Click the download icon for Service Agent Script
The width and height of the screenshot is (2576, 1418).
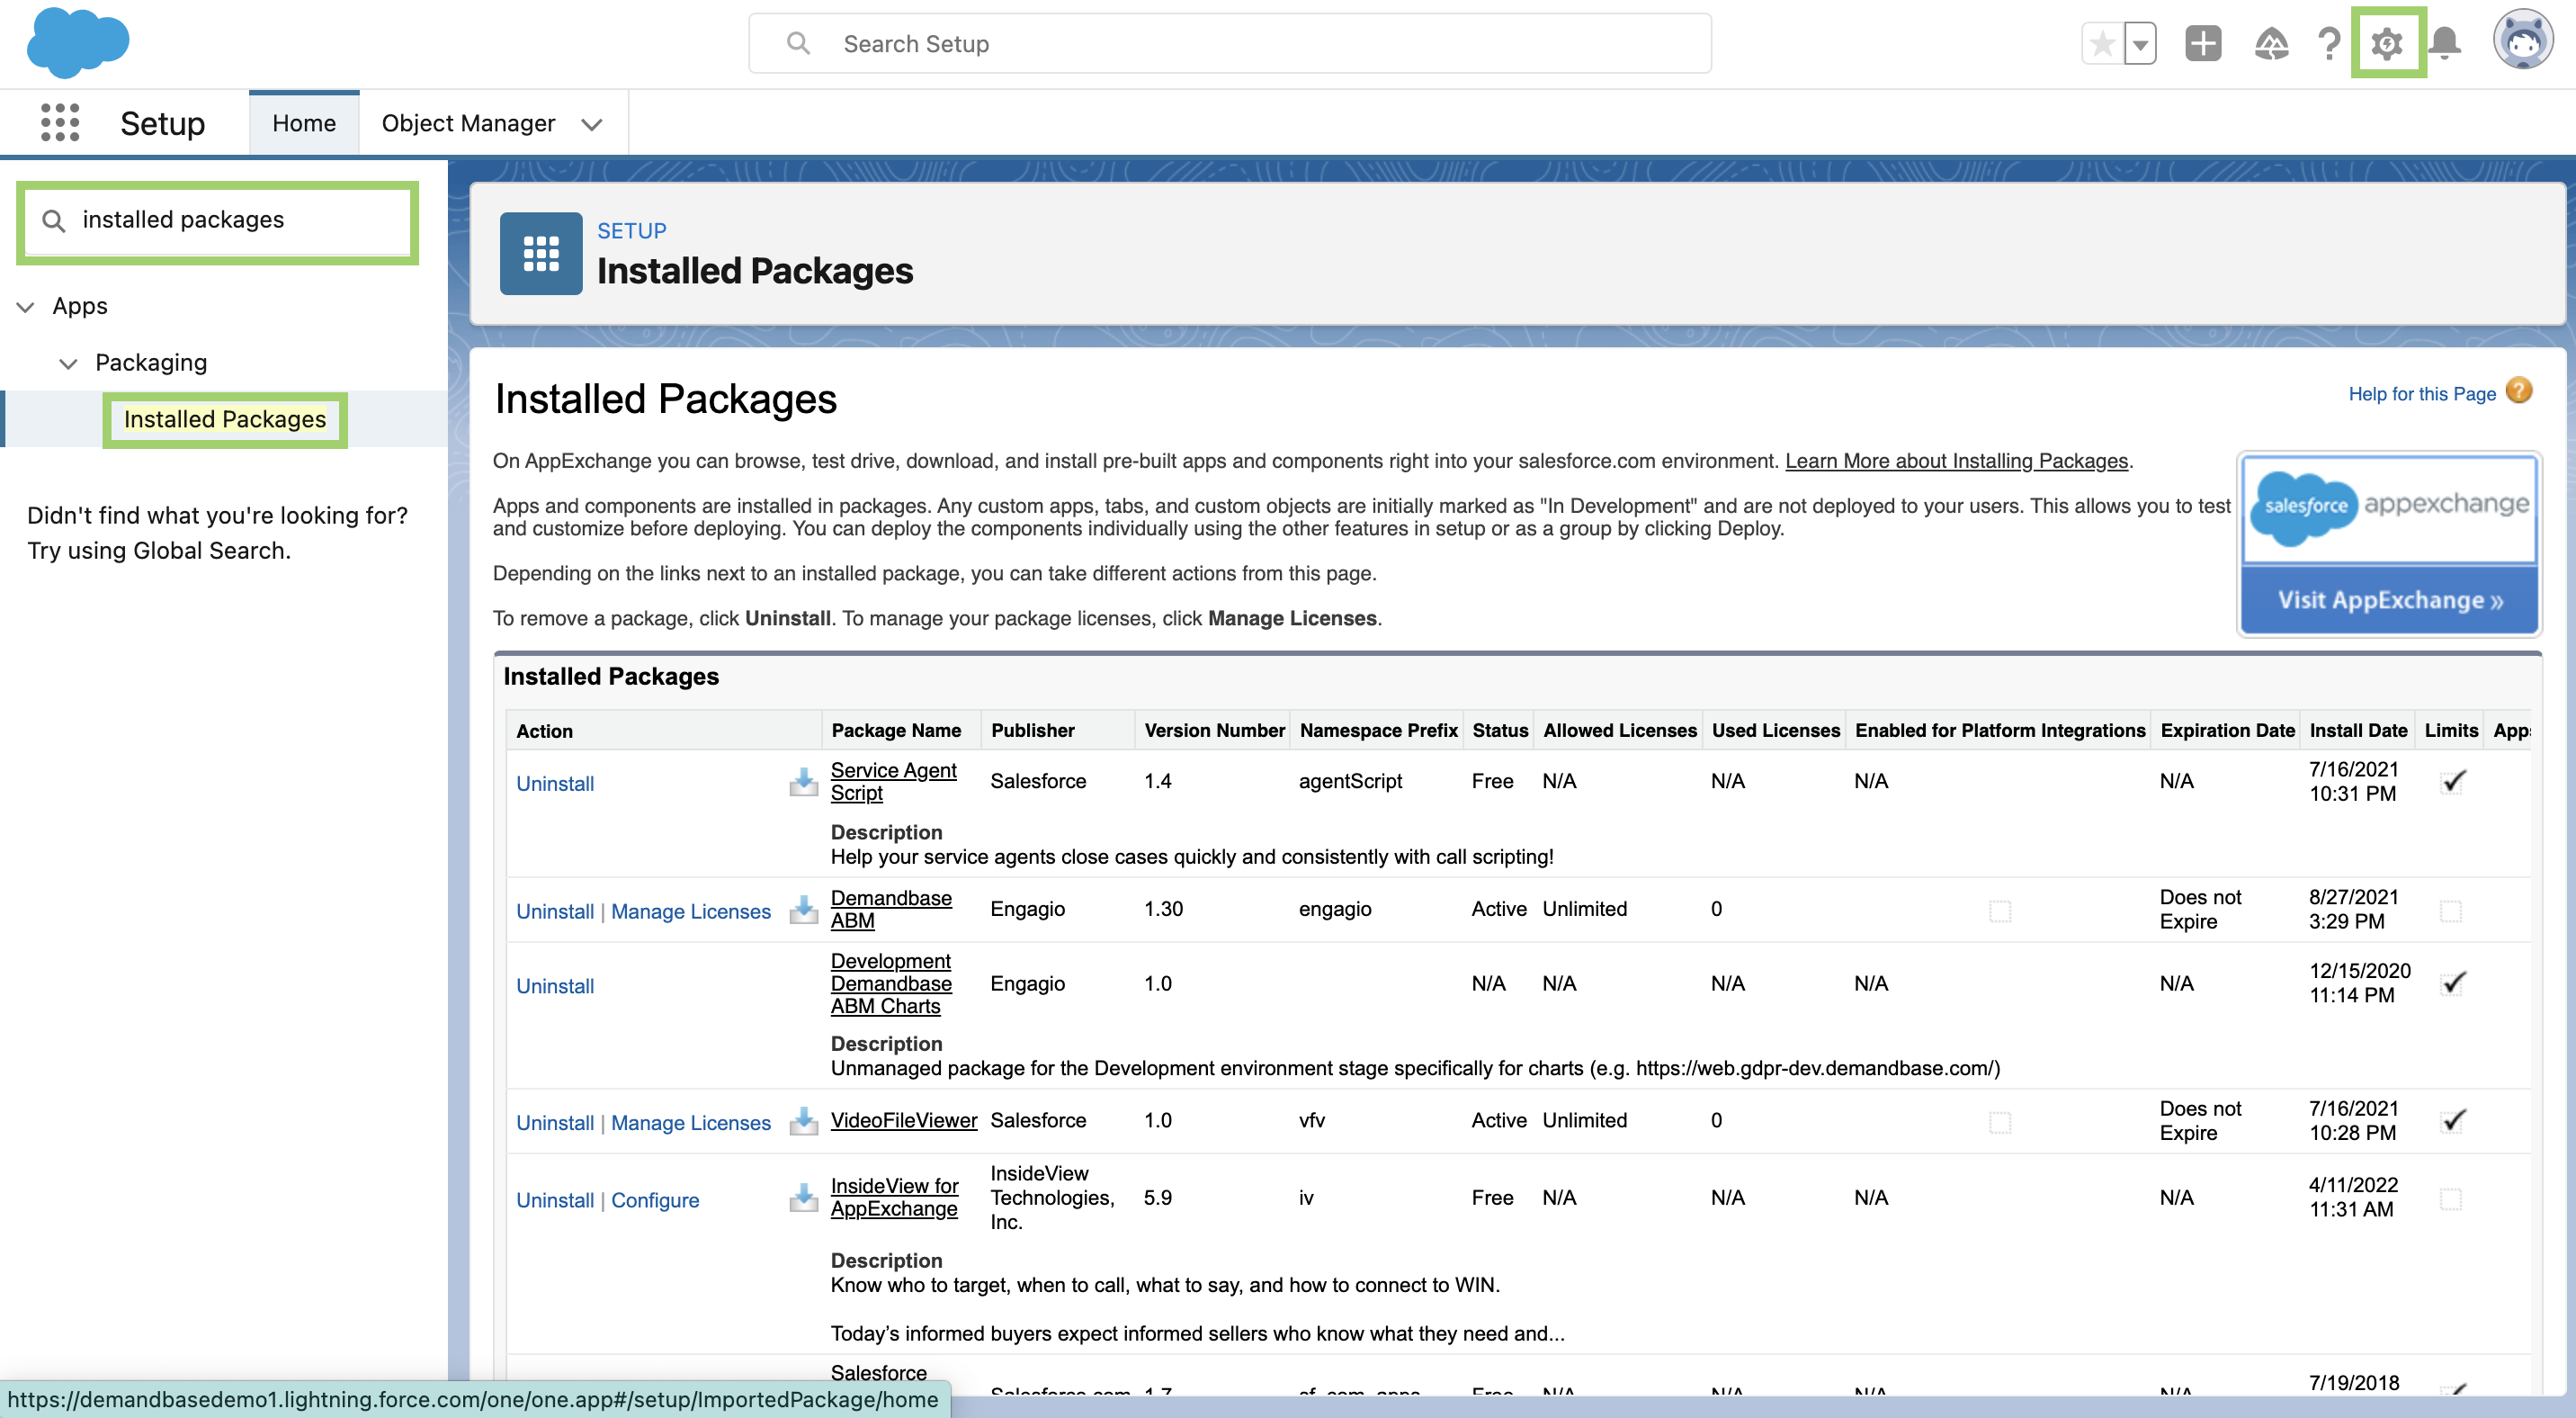click(803, 781)
